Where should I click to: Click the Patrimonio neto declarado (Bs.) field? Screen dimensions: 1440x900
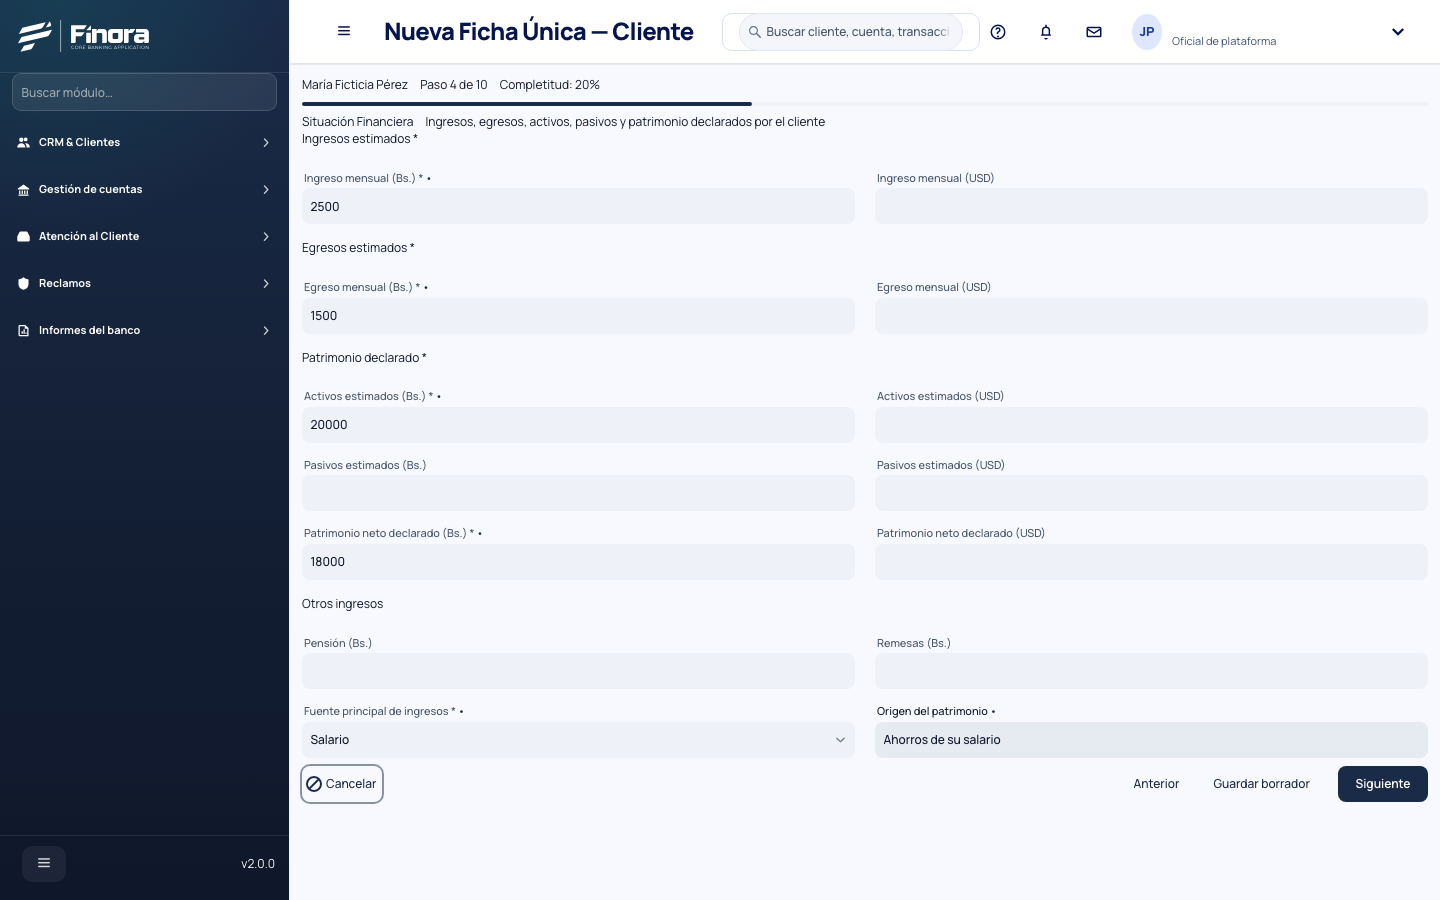pos(578,562)
